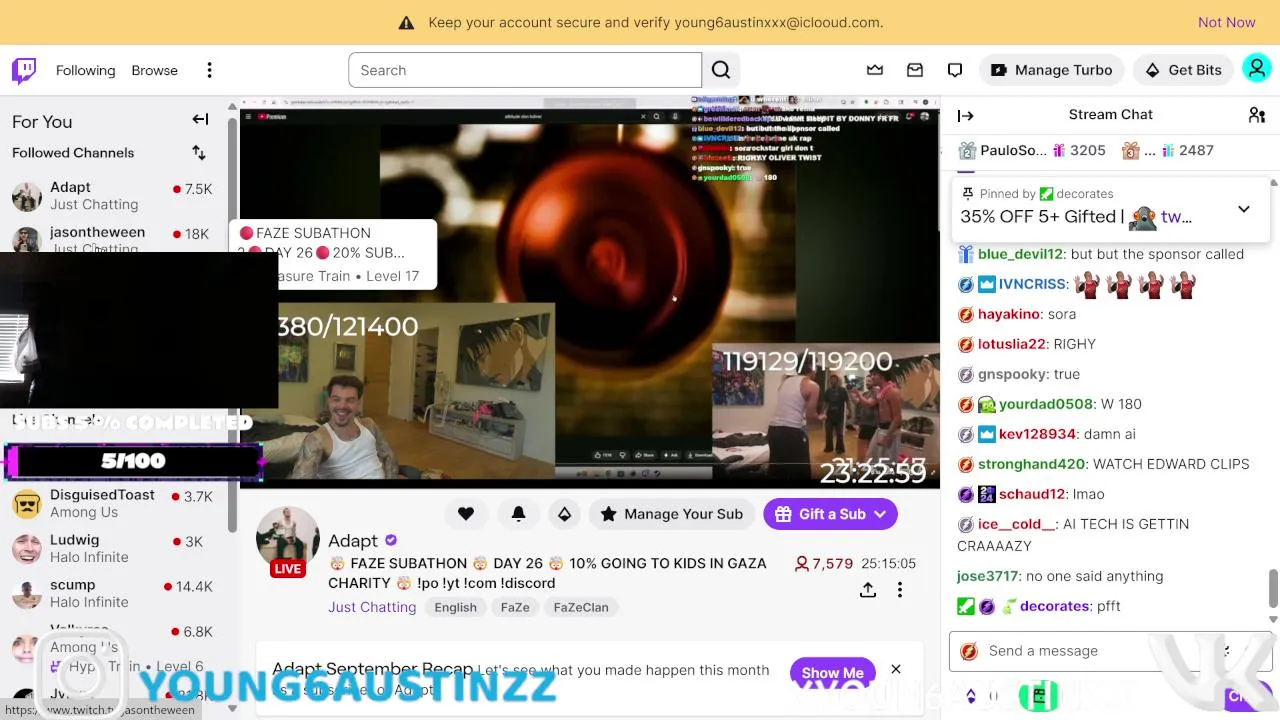Image resolution: width=1280 pixels, height=720 pixels.
Task: Click Show Me on recap banner
Action: point(832,673)
